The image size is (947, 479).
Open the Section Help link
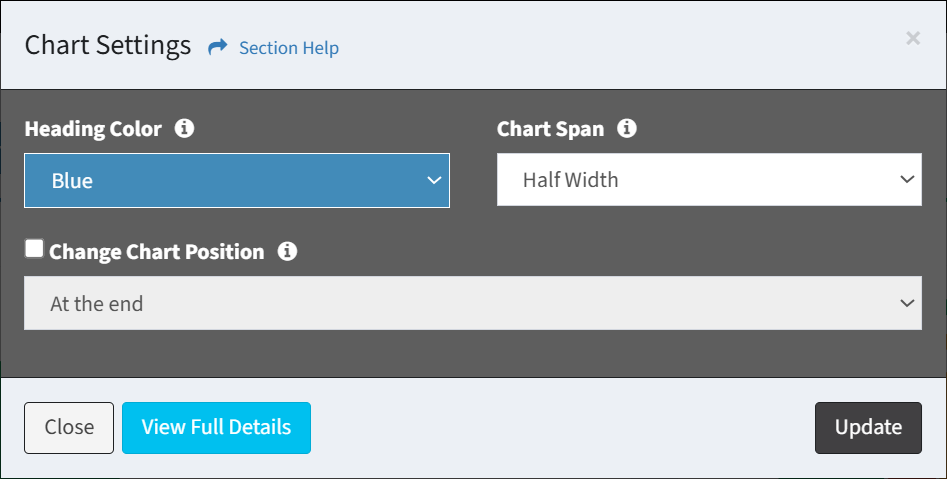[289, 48]
